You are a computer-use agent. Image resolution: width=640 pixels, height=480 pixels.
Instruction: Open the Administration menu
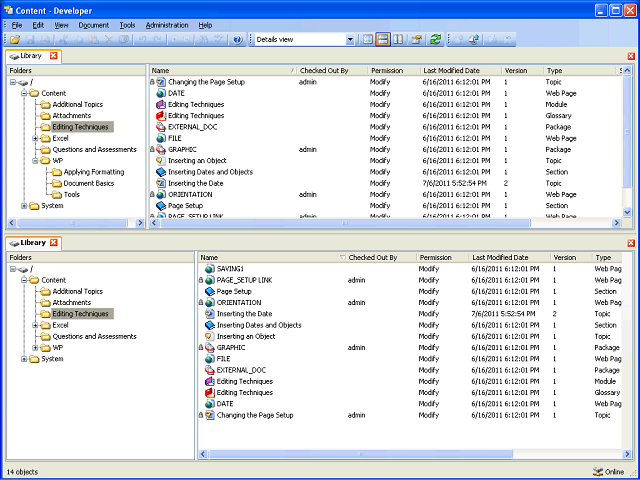167,25
